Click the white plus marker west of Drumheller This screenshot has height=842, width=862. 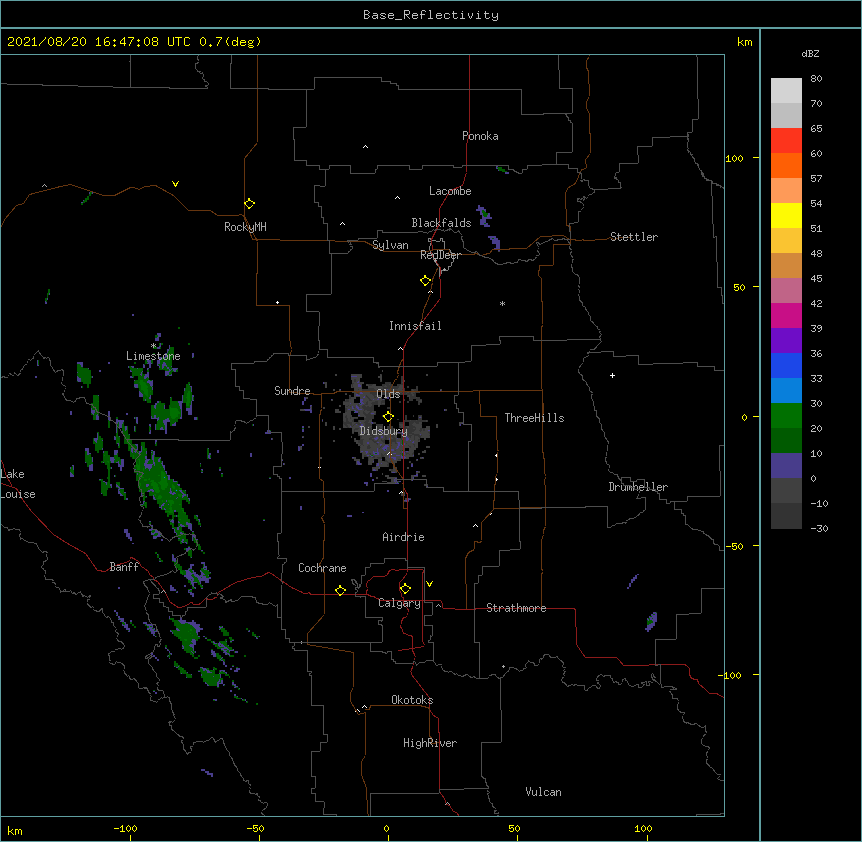[x=612, y=375]
